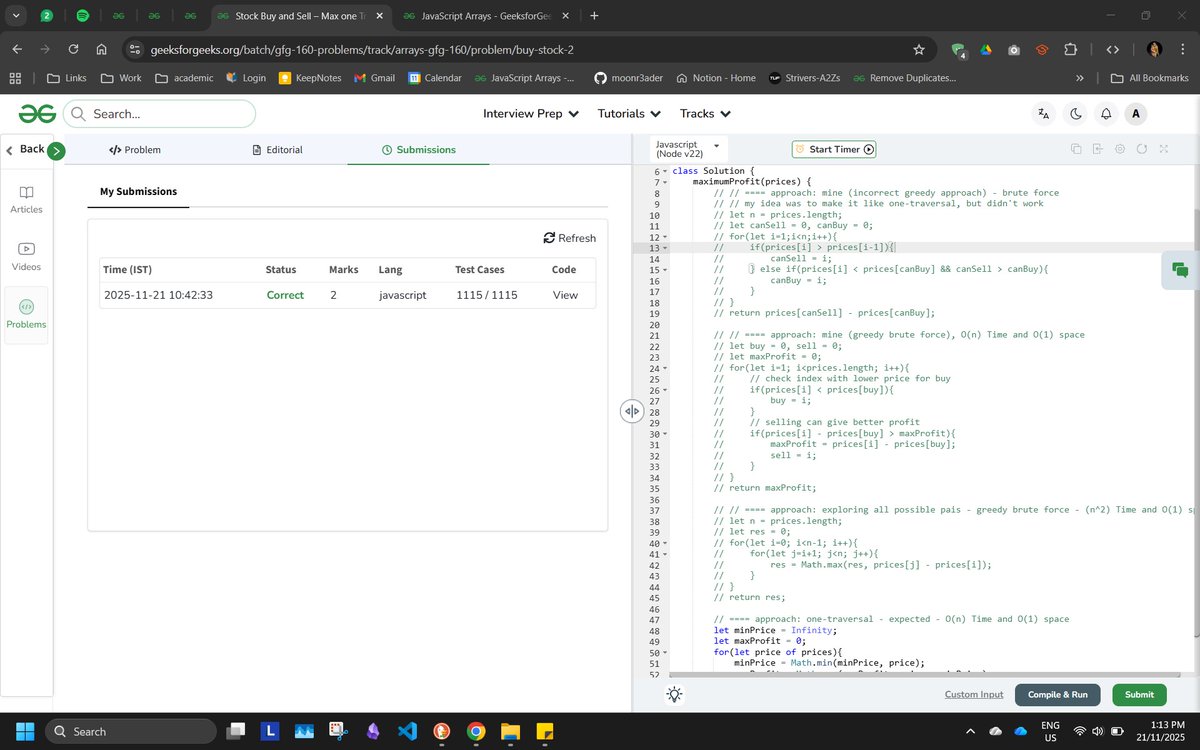Click the import/exit icon in editor toolbar
Image resolution: width=1200 pixels, height=750 pixels.
click(1098, 149)
